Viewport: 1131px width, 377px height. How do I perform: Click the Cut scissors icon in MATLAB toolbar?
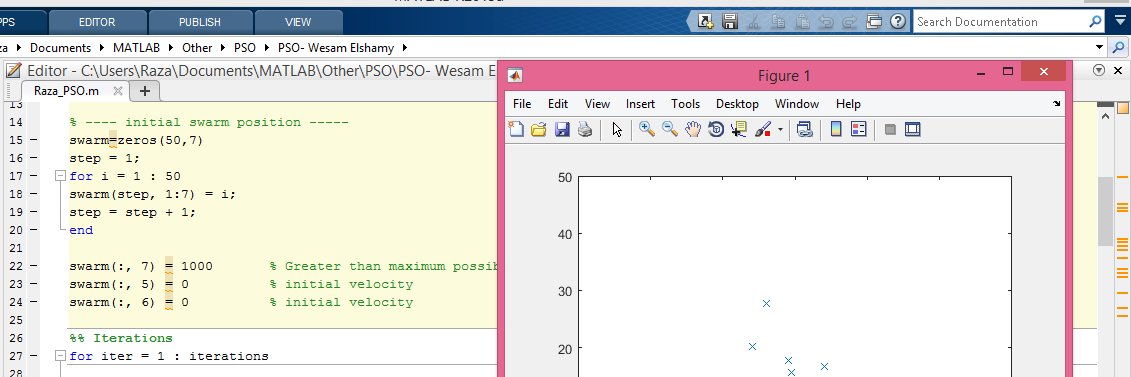click(754, 22)
